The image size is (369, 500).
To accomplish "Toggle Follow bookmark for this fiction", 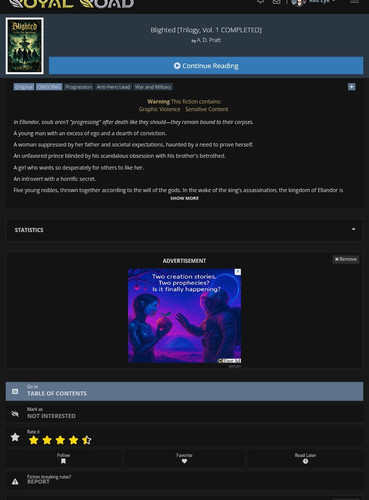I will (63, 458).
